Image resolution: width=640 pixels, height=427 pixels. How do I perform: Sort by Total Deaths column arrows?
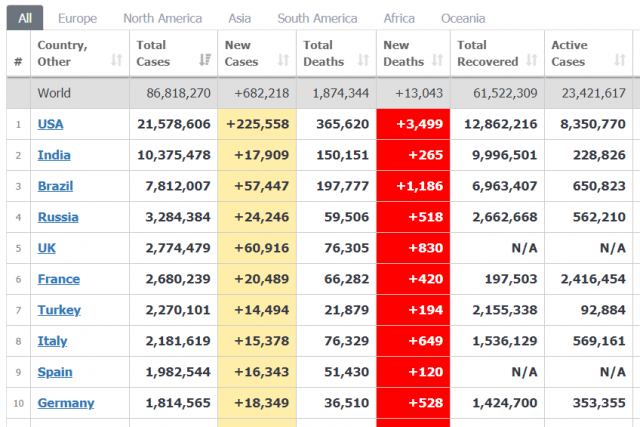coord(363,60)
